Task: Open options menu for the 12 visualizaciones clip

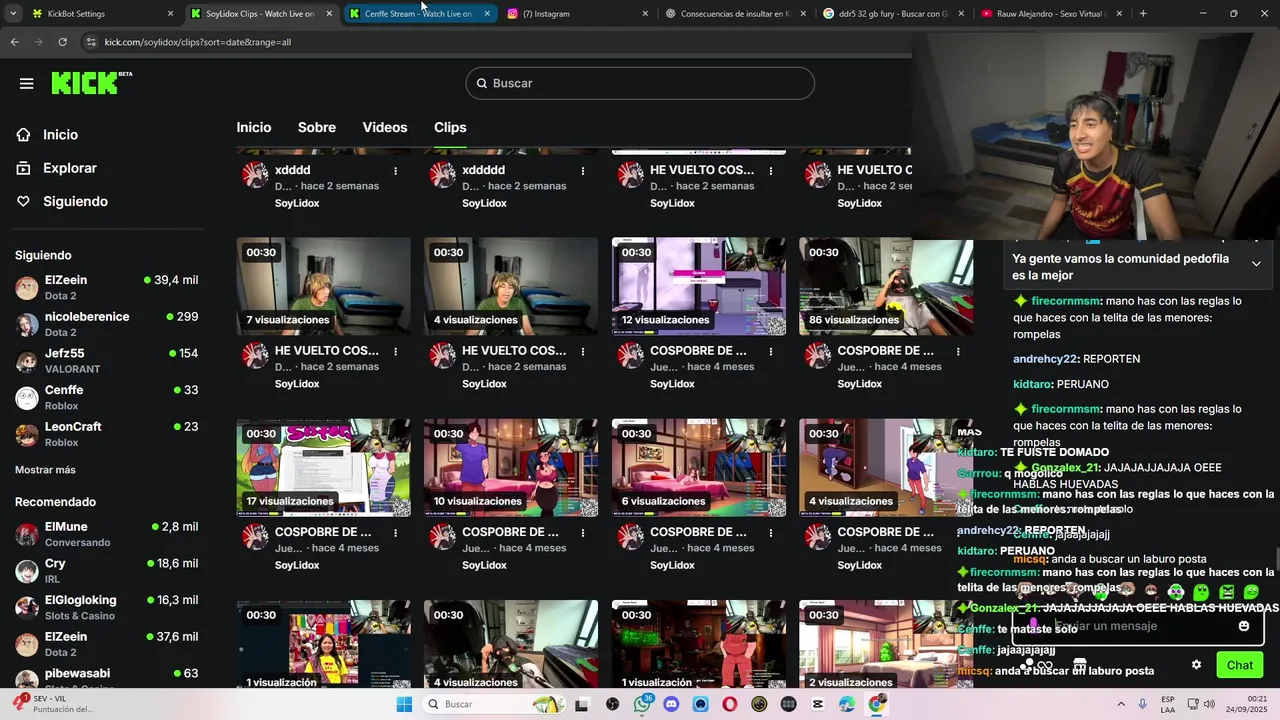Action: [771, 352]
